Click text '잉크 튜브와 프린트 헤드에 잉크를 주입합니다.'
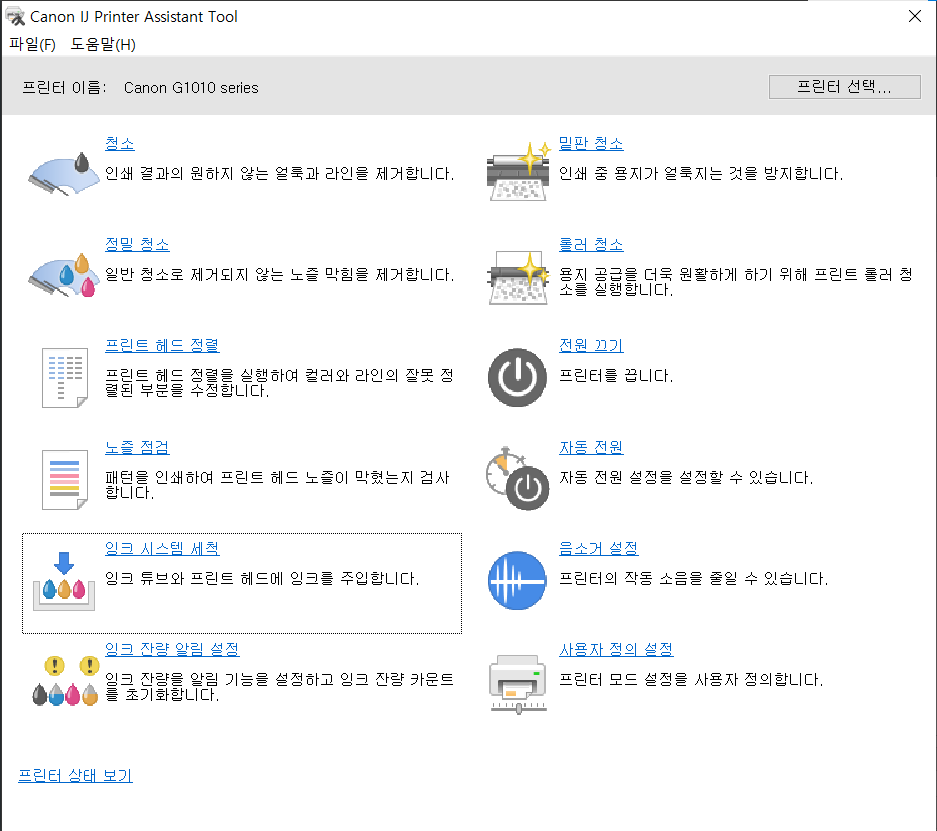This screenshot has height=831, width=937. (x=262, y=578)
